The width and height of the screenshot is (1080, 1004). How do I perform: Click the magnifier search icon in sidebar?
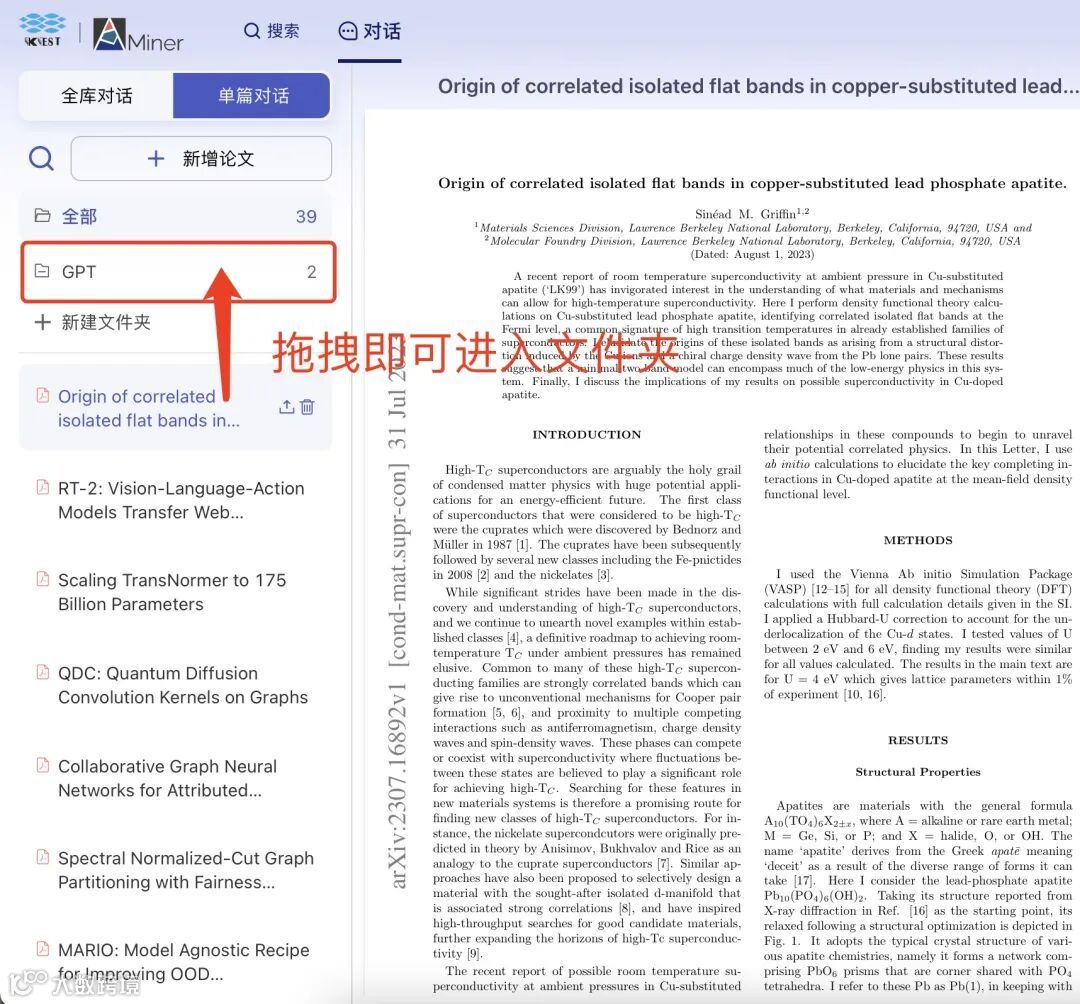[x=41, y=158]
